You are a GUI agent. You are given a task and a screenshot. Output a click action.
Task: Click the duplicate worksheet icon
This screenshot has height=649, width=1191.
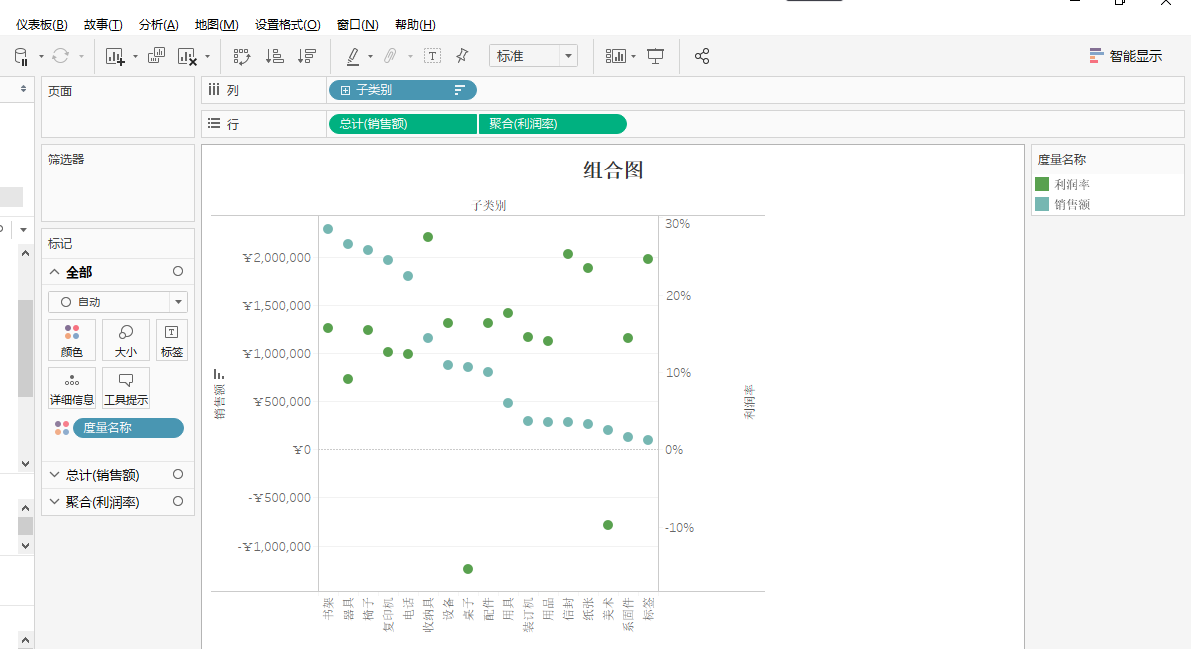(x=156, y=55)
